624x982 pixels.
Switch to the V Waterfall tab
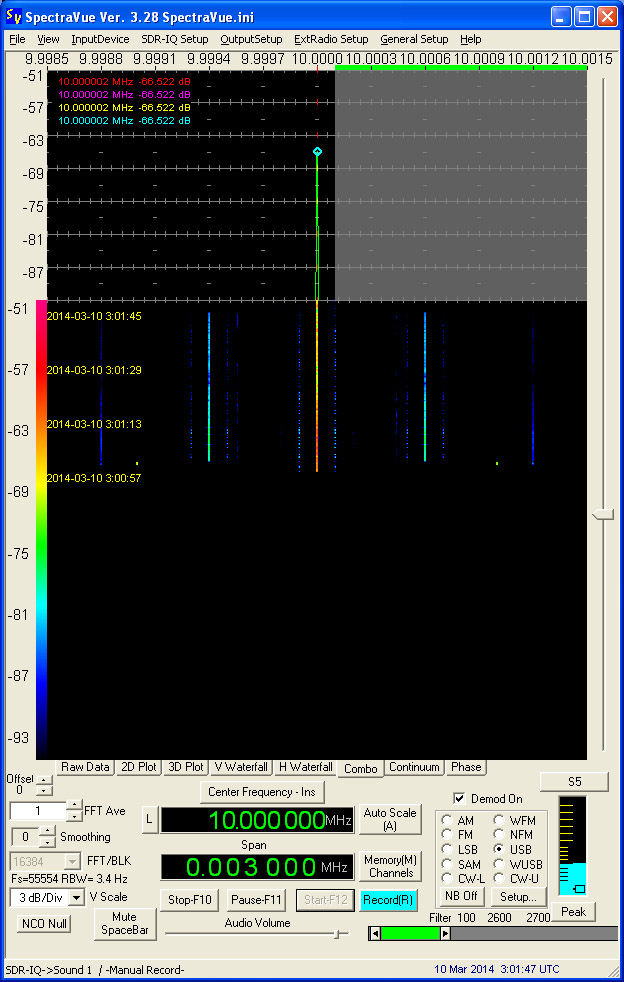pos(241,767)
